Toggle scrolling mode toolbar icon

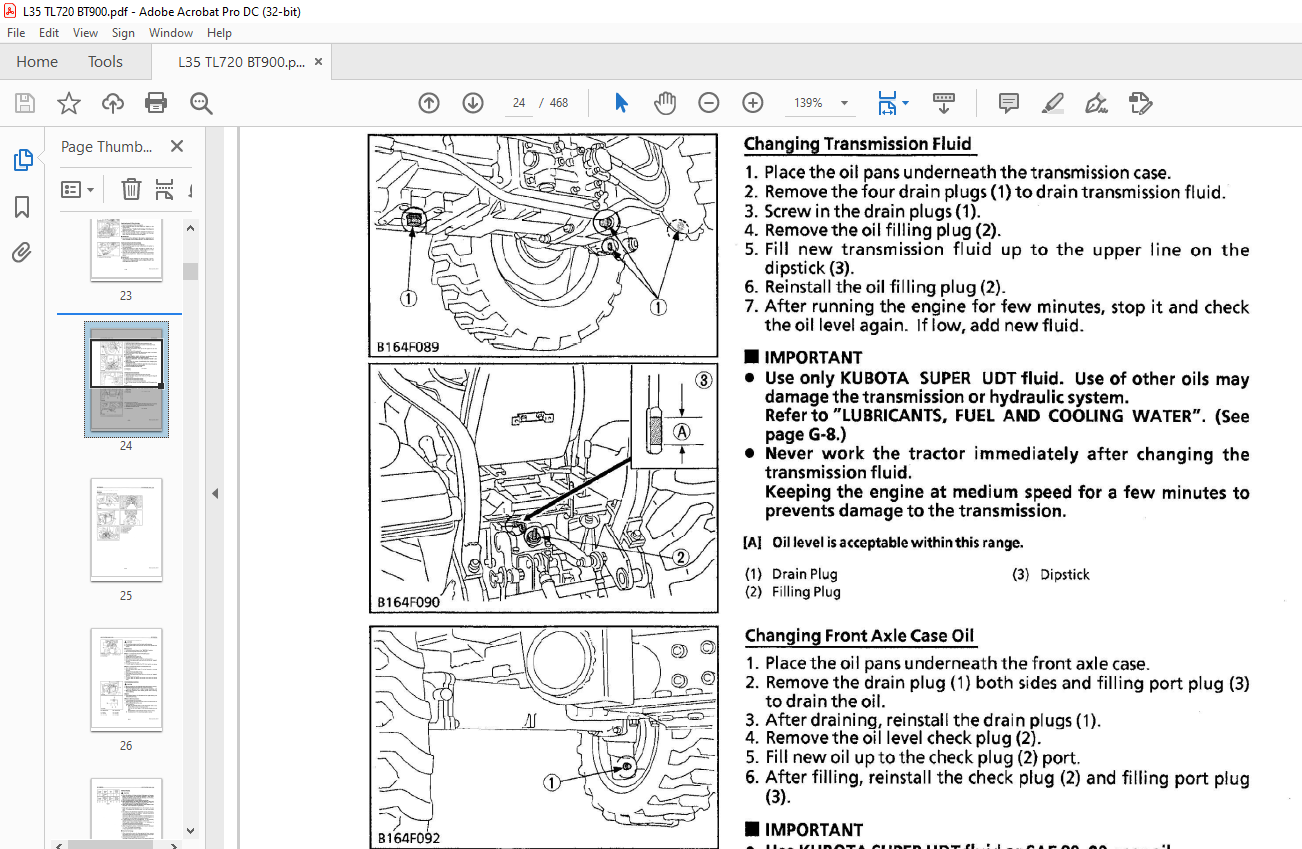pos(943,103)
